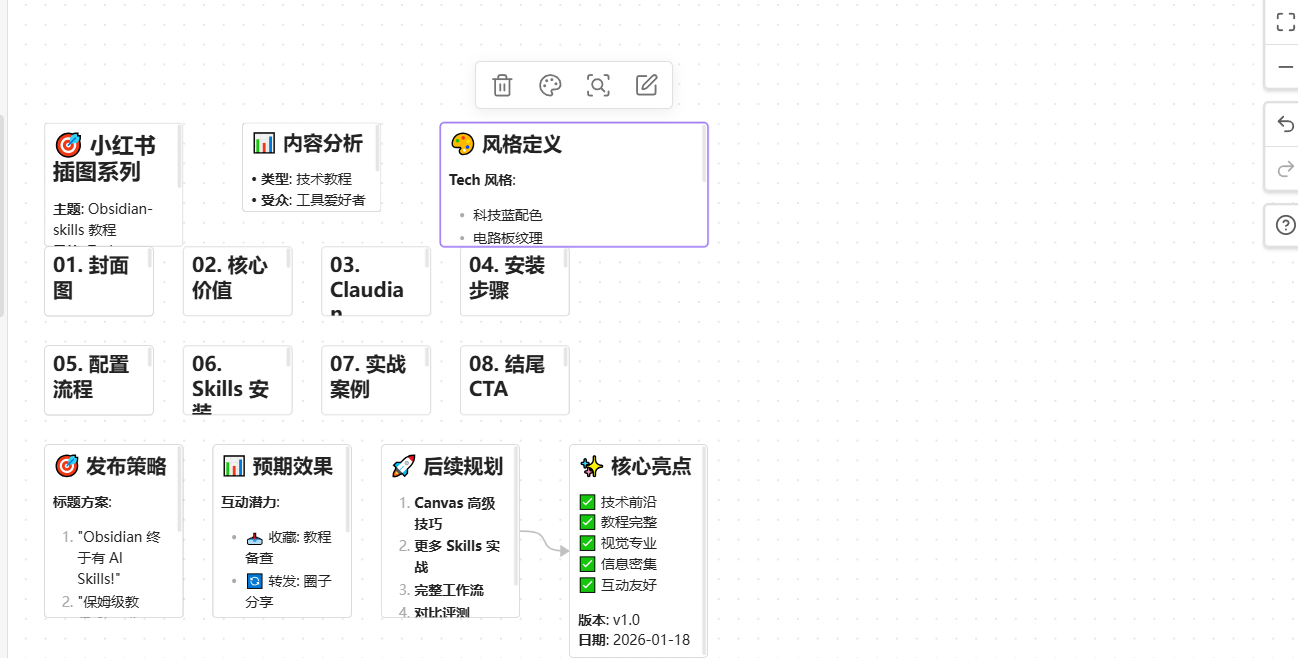Click the 主题: Obsidian-skills 教程 text
The height and width of the screenshot is (658, 1298).
(103, 219)
